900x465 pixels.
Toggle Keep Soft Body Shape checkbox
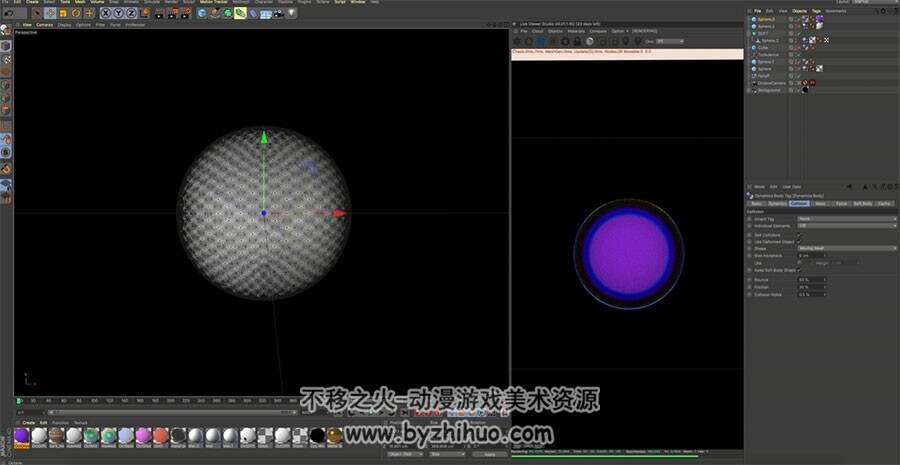click(798, 270)
